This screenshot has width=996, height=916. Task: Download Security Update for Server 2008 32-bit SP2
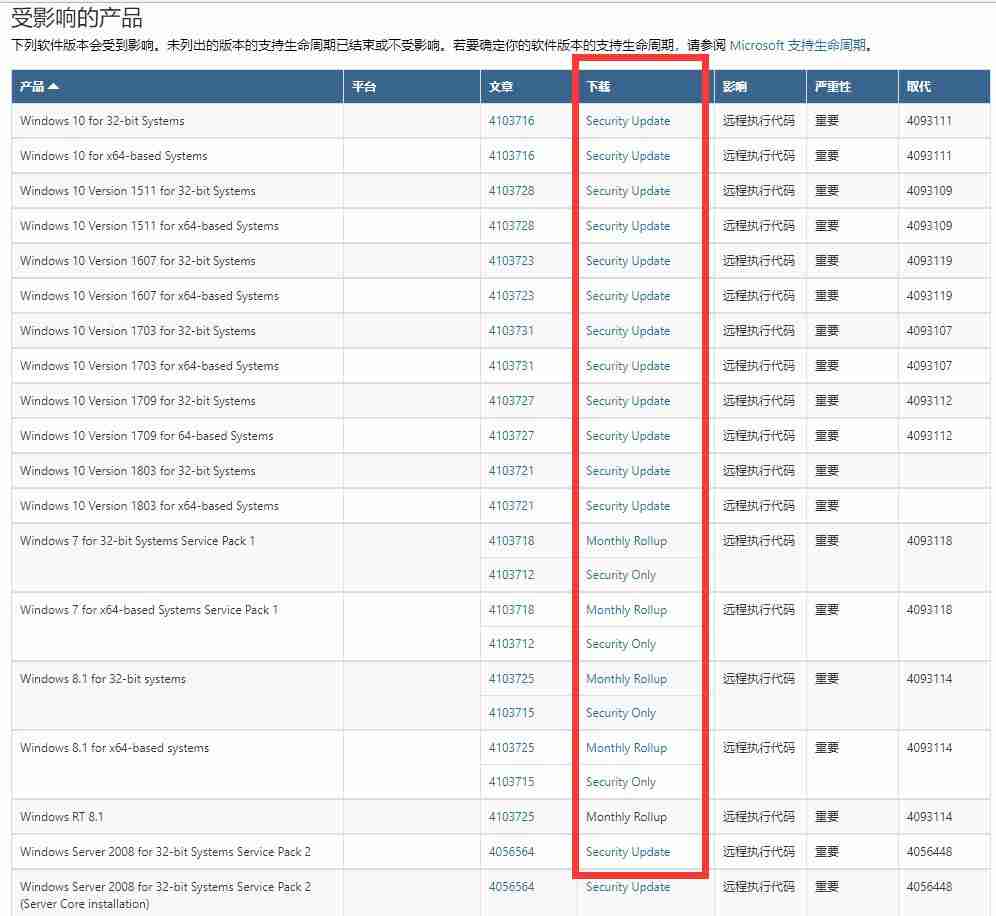[628, 851]
